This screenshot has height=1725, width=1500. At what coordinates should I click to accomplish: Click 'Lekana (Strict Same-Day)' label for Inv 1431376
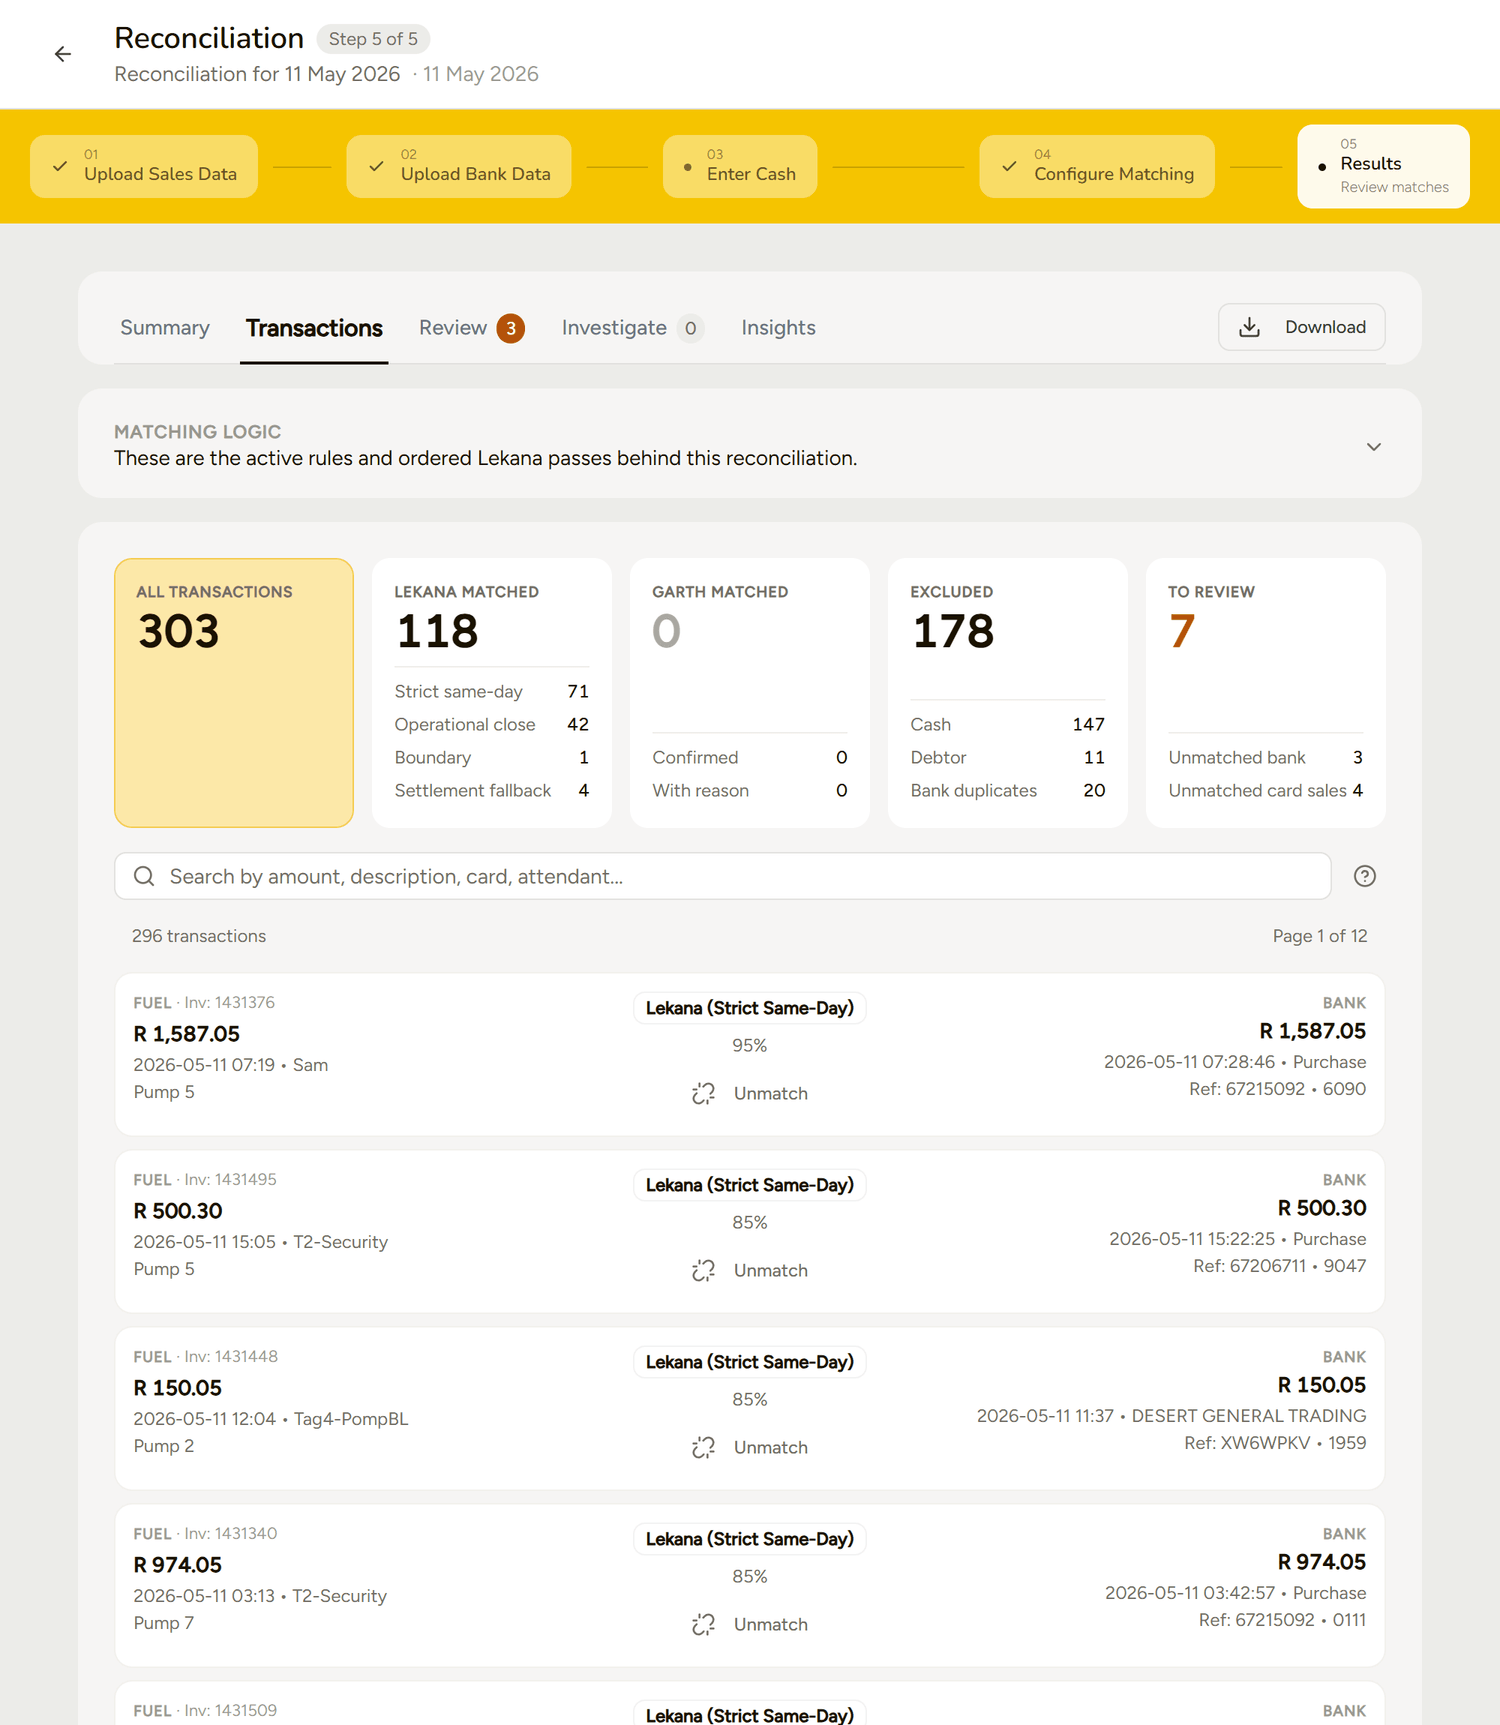click(x=750, y=1008)
